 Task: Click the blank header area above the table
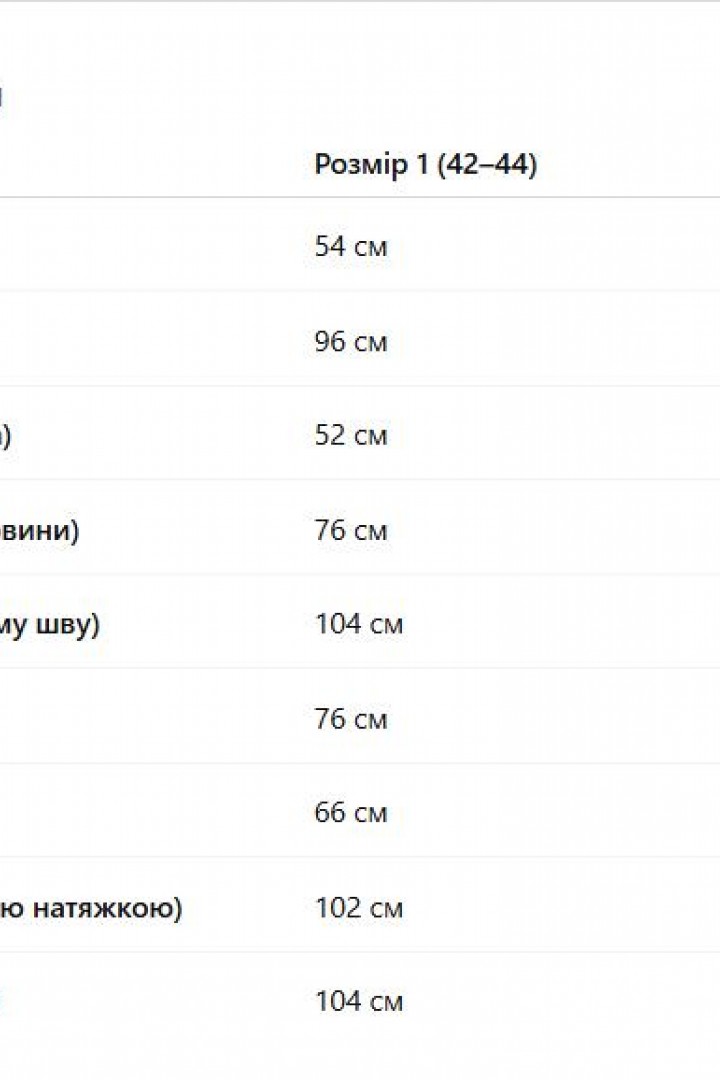[360, 69]
